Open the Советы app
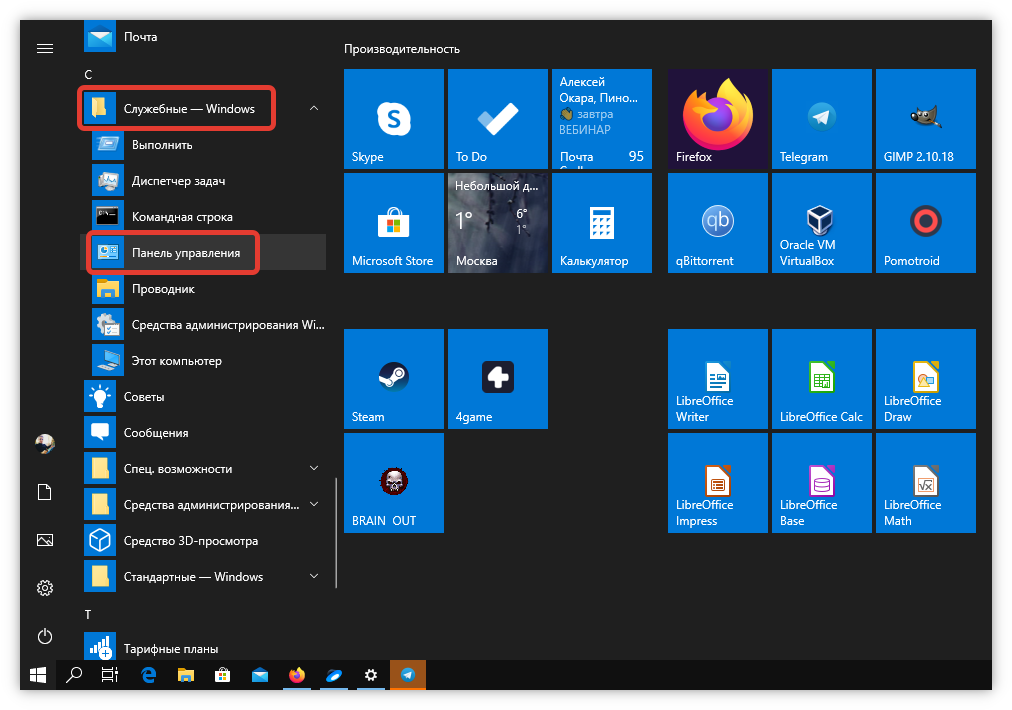Image resolution: width=1012 pixels, height=710 pixels. point(205,396)
